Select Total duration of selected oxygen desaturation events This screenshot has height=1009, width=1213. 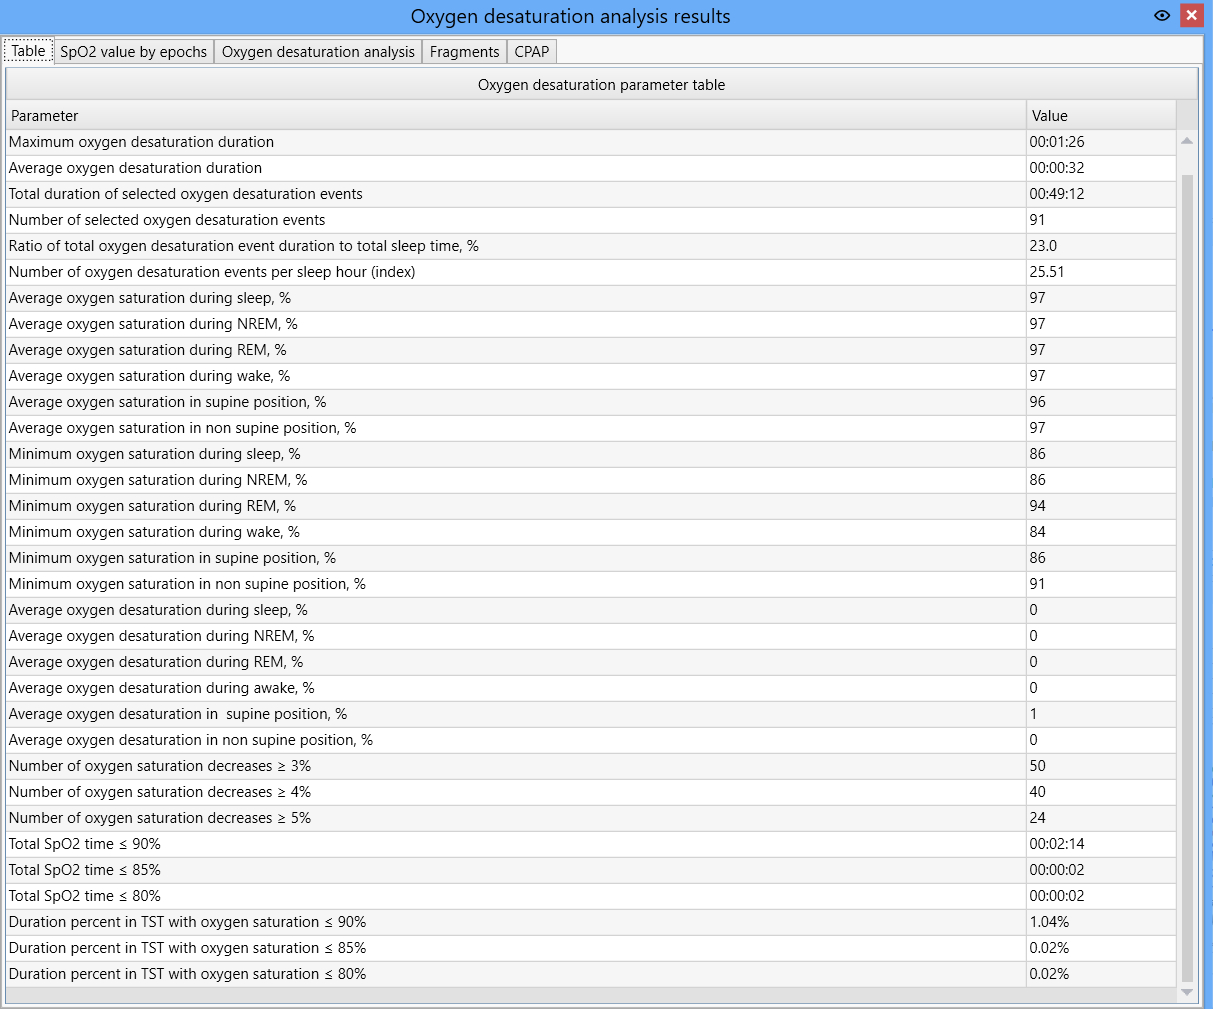591,194
